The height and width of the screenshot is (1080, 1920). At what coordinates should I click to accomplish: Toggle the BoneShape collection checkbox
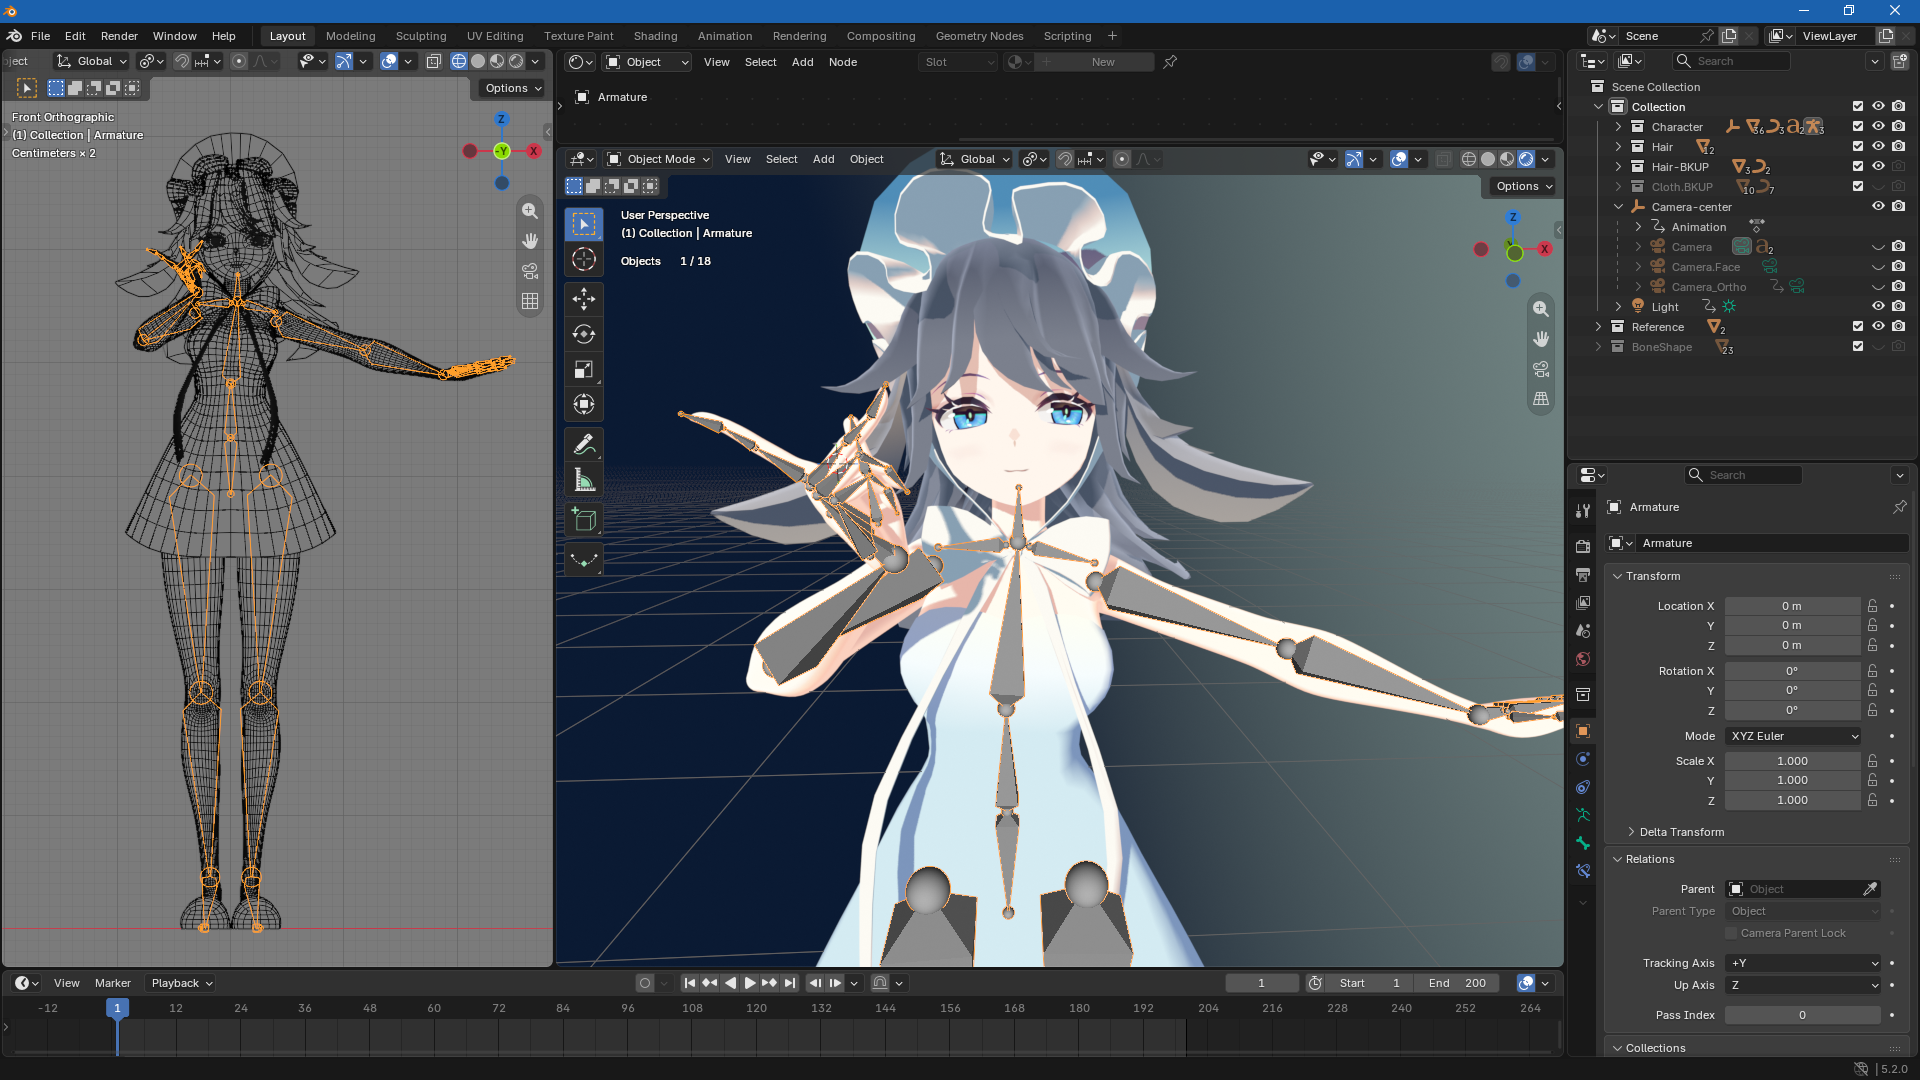1858,347
